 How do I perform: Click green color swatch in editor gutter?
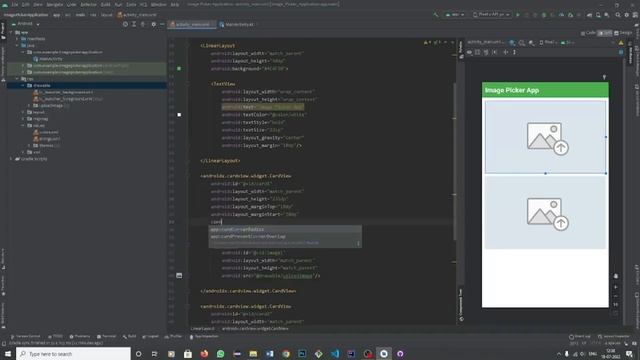[x=179, y=69]
